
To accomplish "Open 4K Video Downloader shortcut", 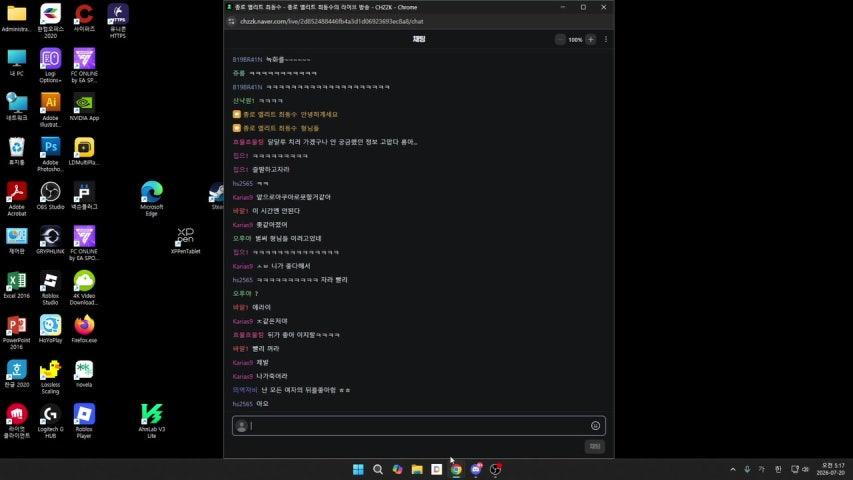I will [x=84, y=288].
